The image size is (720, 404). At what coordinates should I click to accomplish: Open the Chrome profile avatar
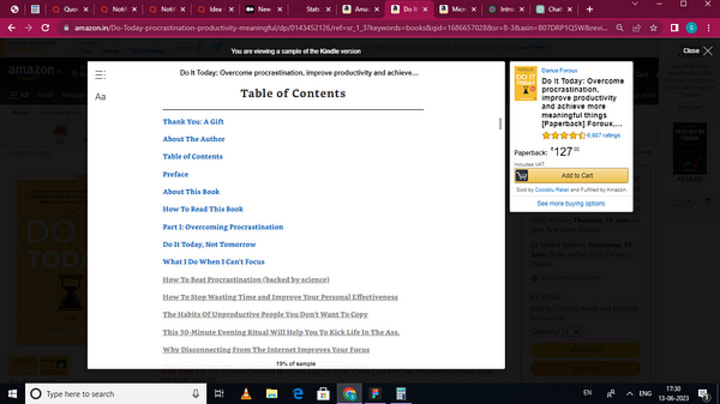pos(691,28)
